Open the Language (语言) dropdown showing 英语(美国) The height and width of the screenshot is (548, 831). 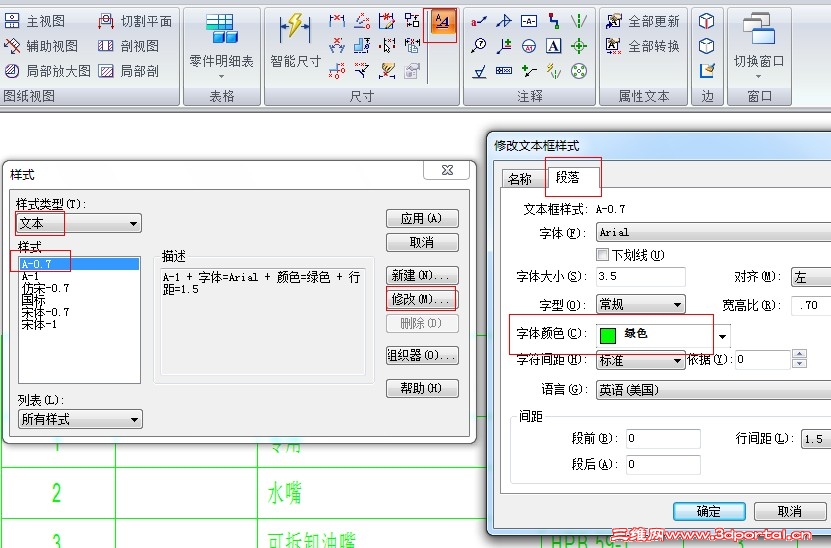click(713, 390)
